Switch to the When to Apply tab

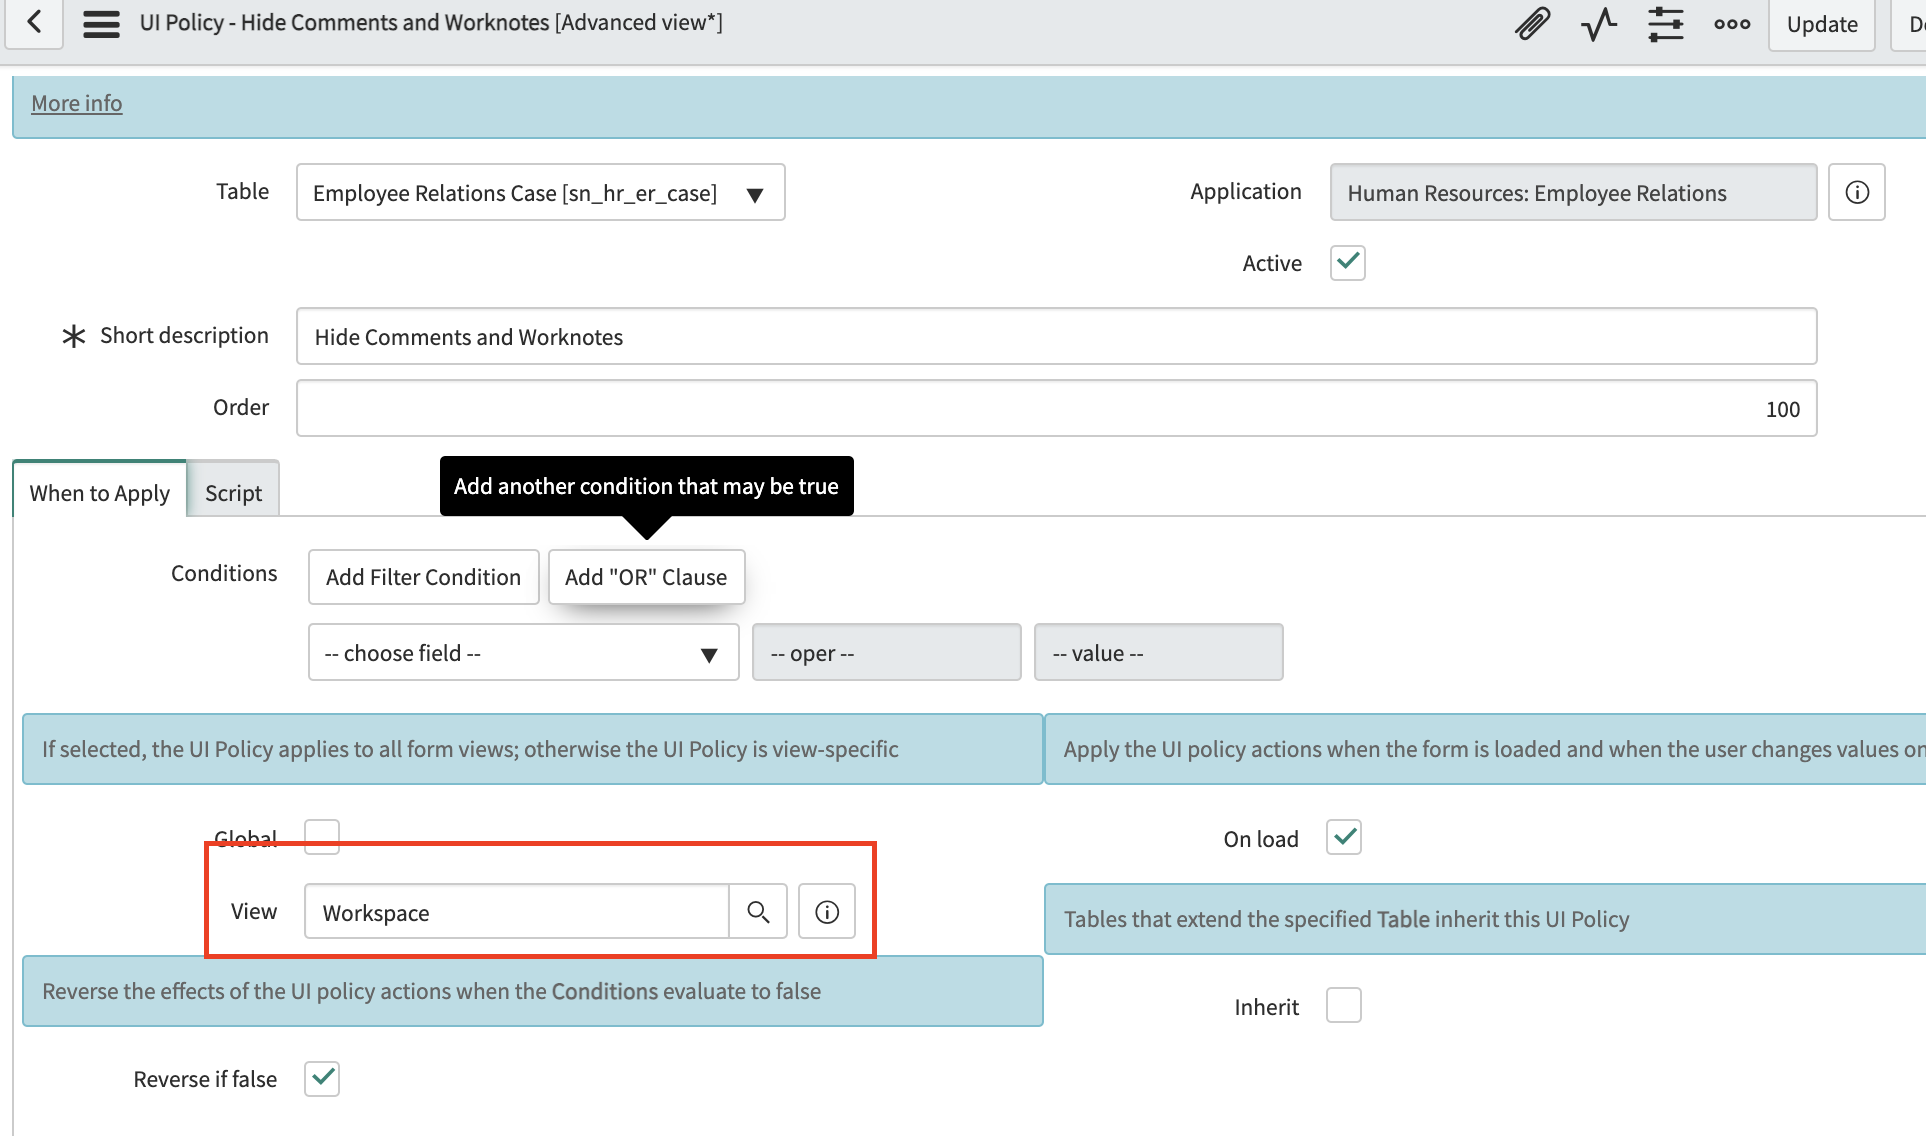click(x=100, y=492)
